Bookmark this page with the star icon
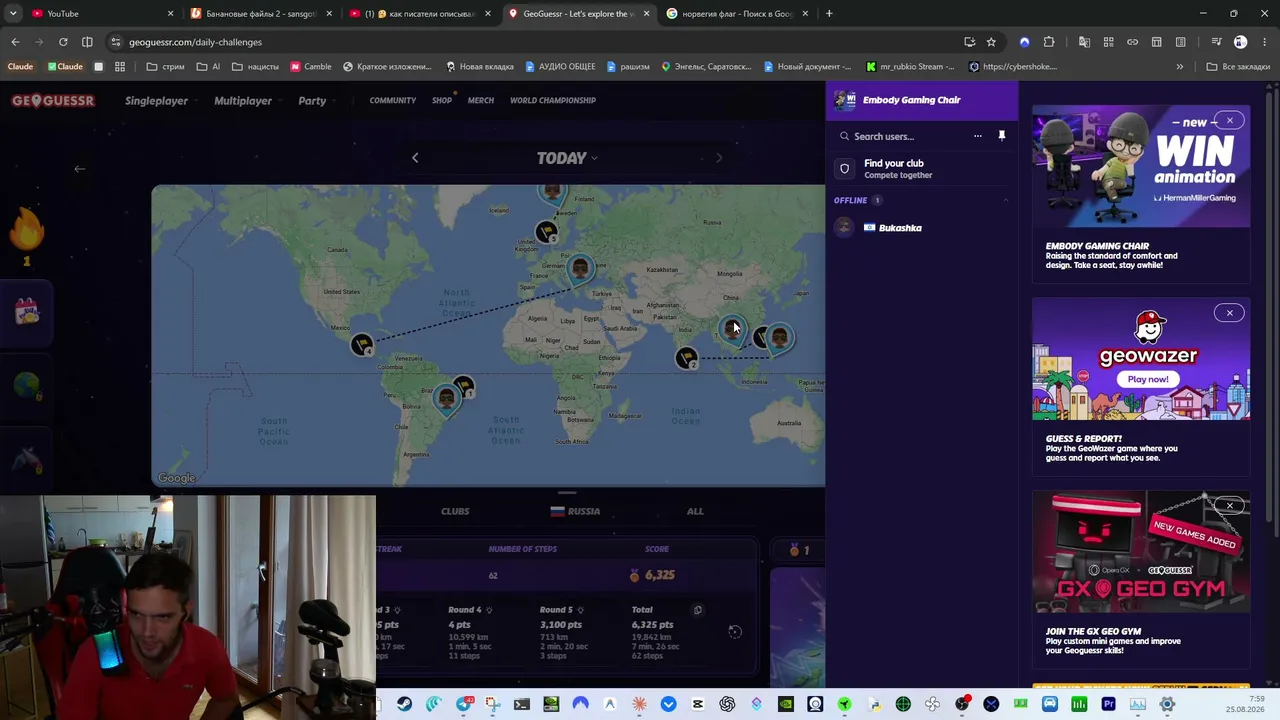Viewport: 1280px width, 720px height. coord(991,42)
